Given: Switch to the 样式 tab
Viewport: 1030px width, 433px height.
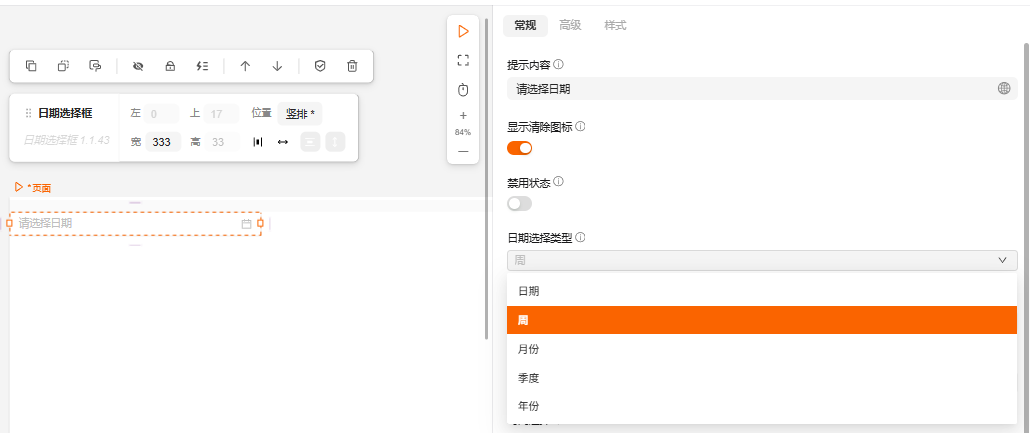Looking at the screenshot, I should point(616,26).
